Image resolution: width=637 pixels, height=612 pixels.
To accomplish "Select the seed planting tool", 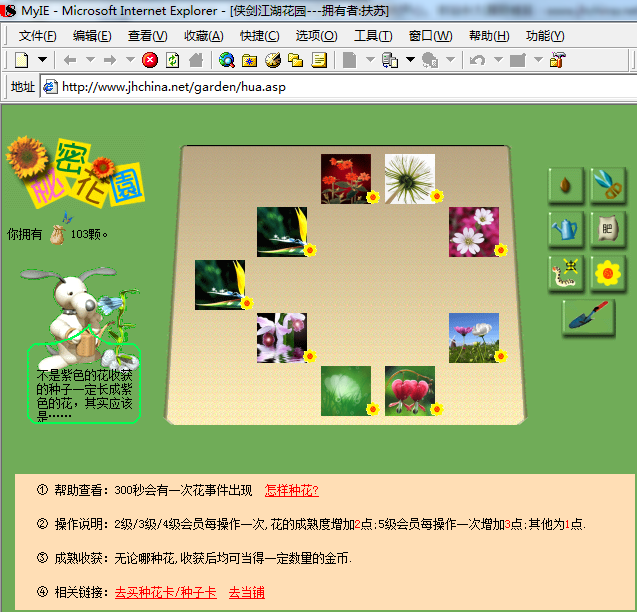I will 566,185.
